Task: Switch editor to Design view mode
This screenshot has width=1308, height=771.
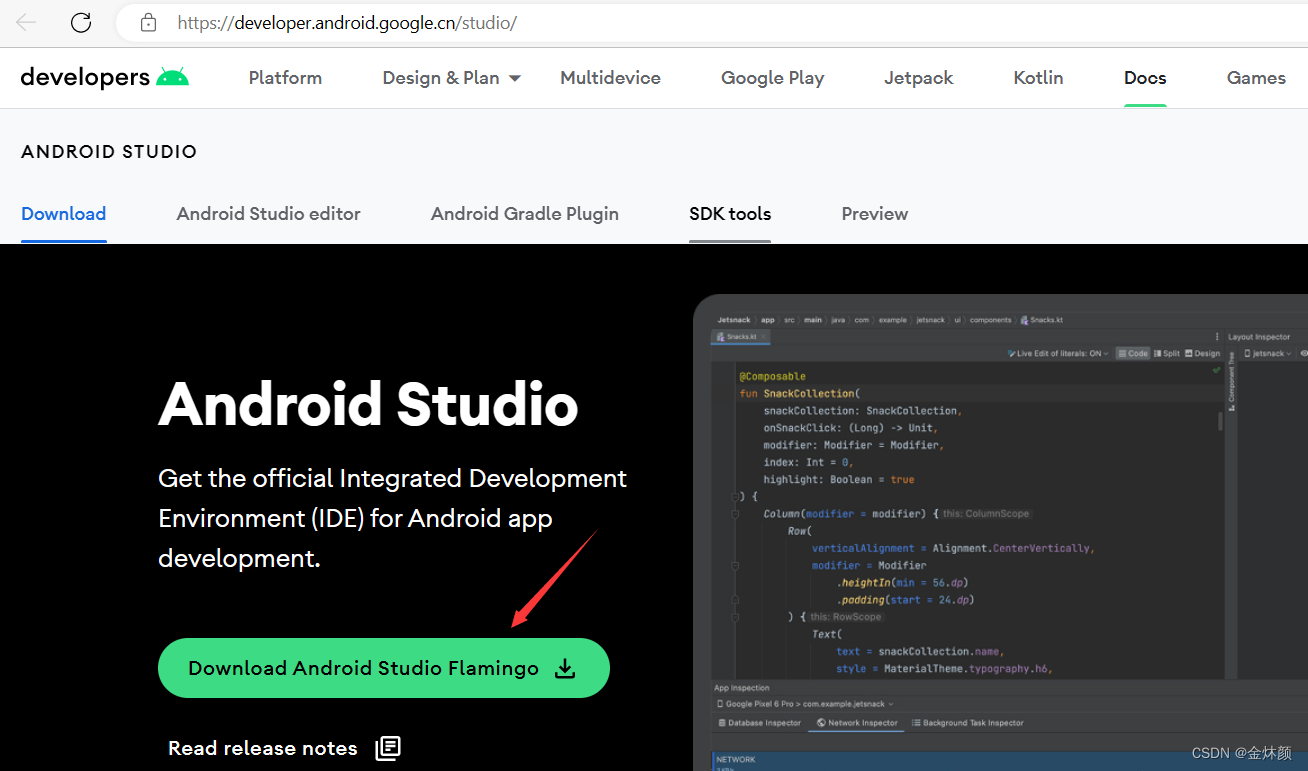Action: 1202,353
